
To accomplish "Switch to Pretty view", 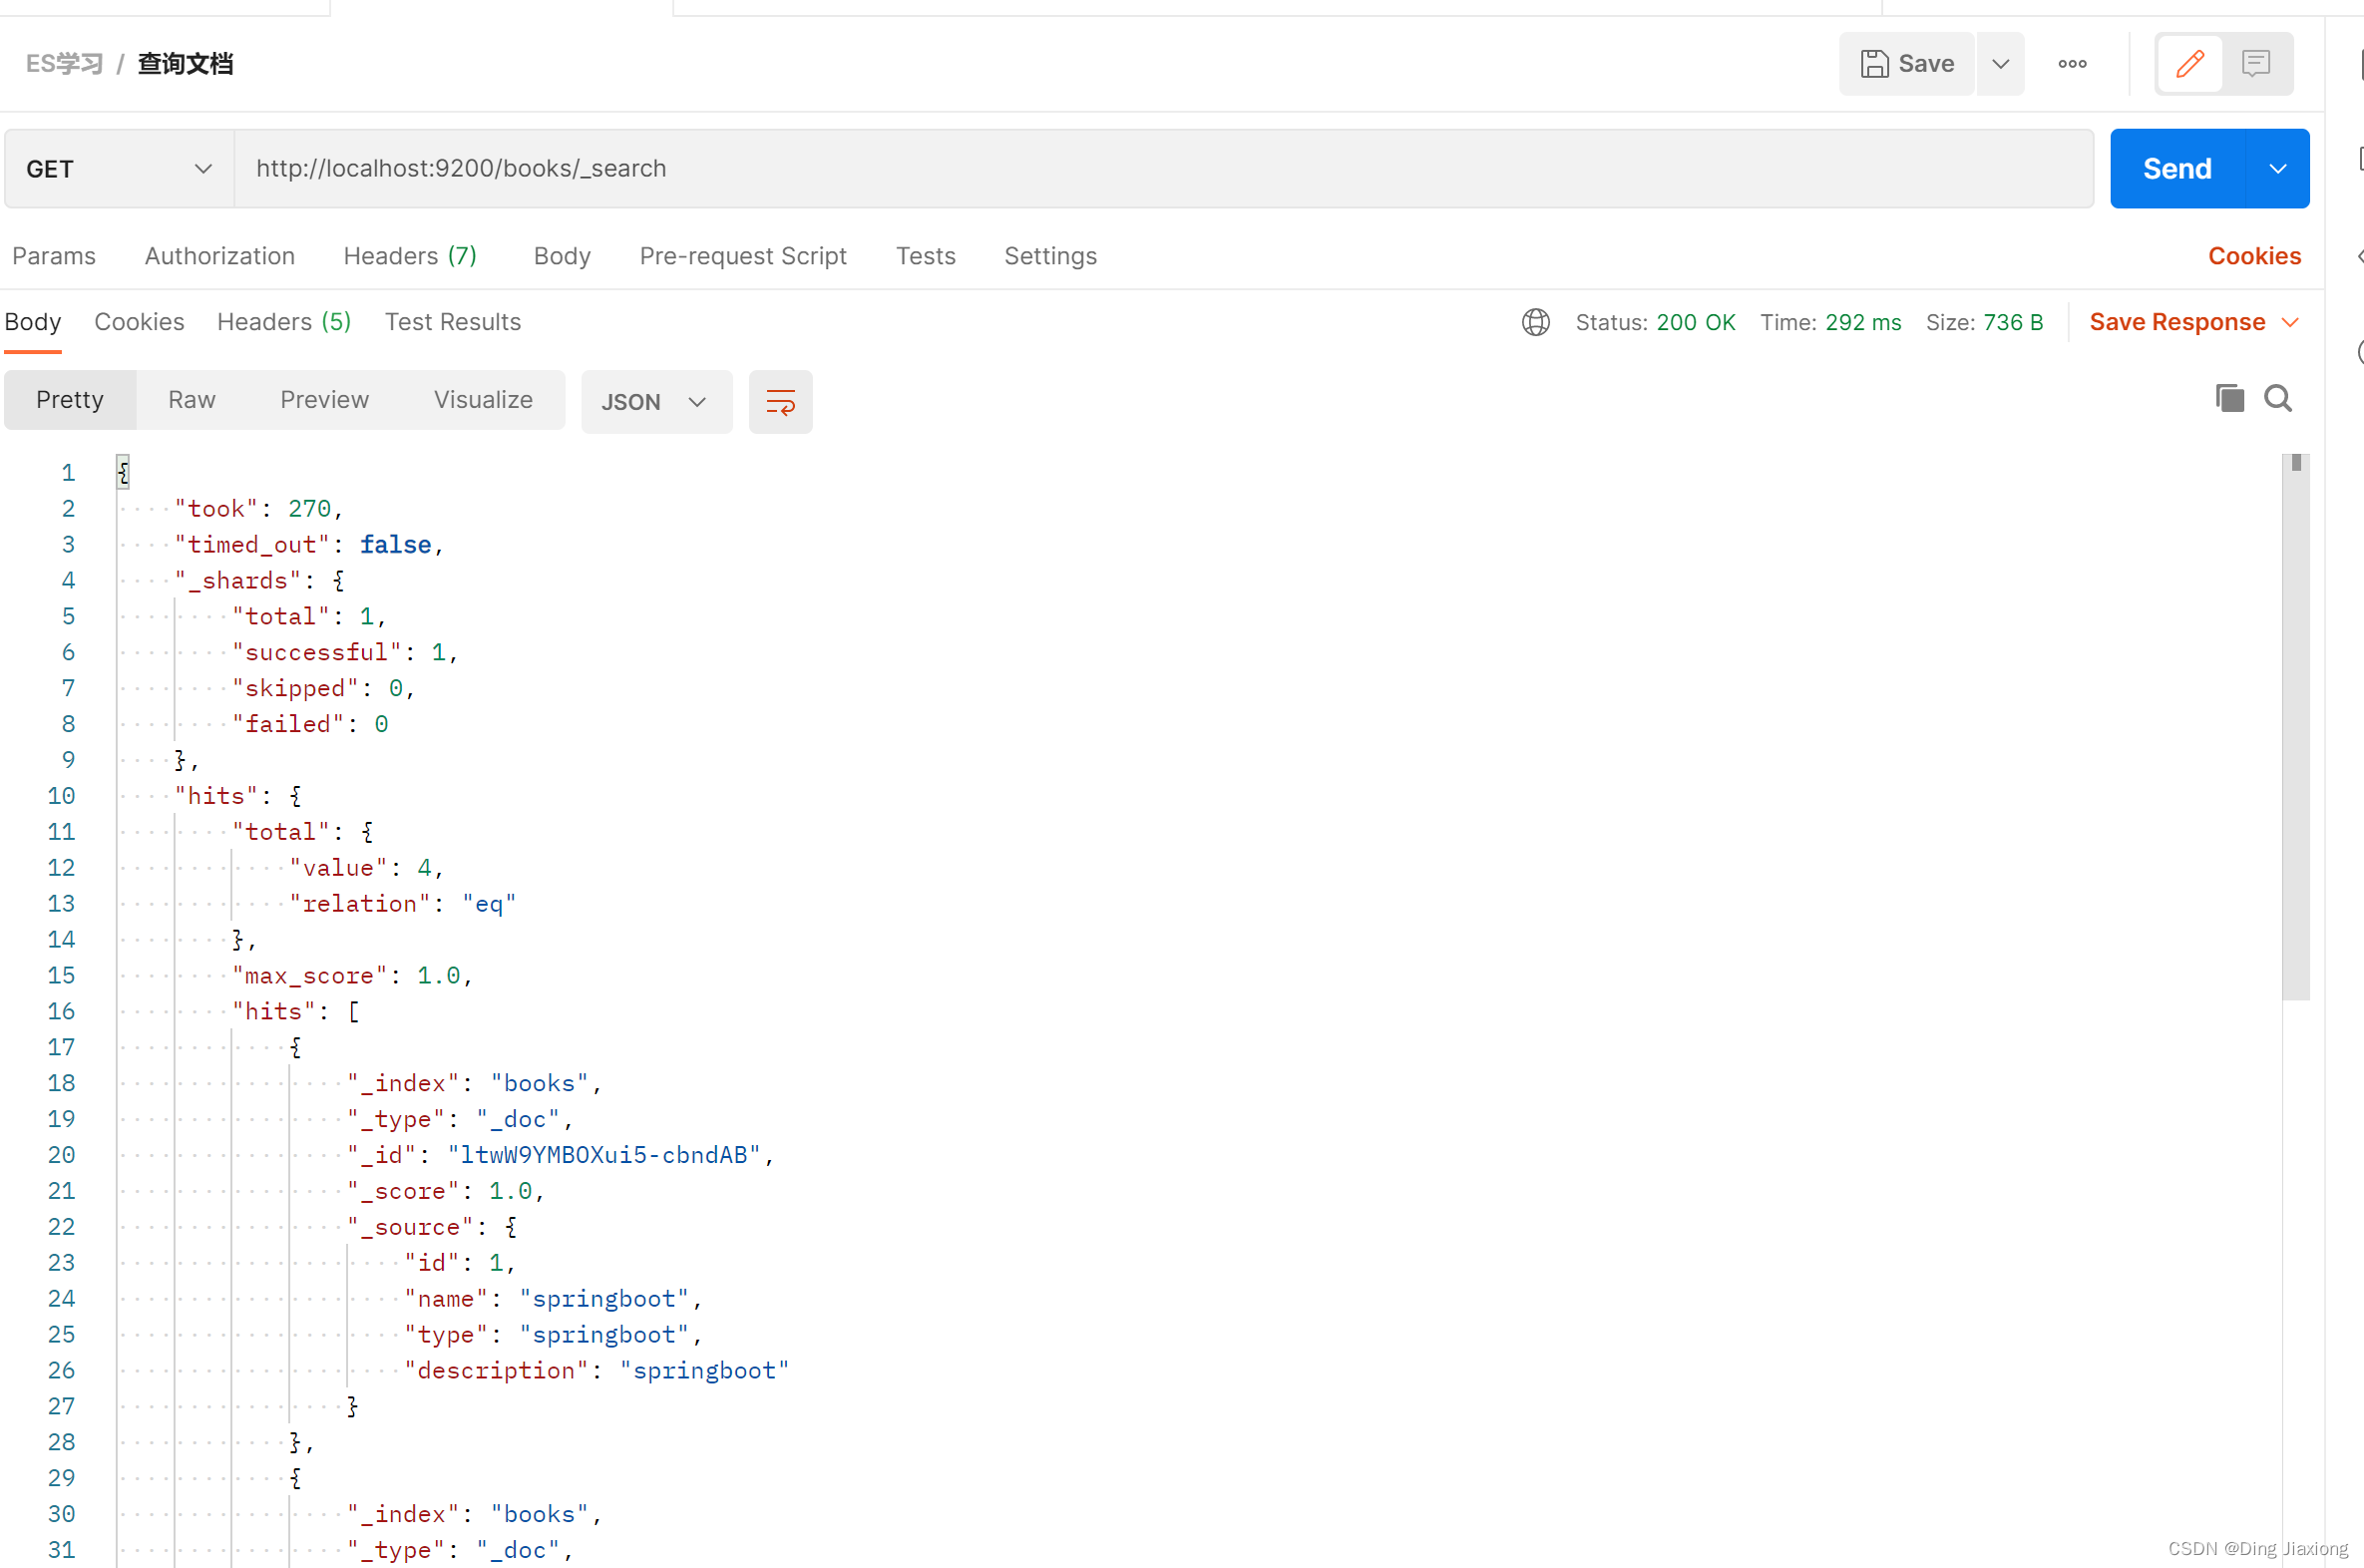I will (x=70, y=400).
